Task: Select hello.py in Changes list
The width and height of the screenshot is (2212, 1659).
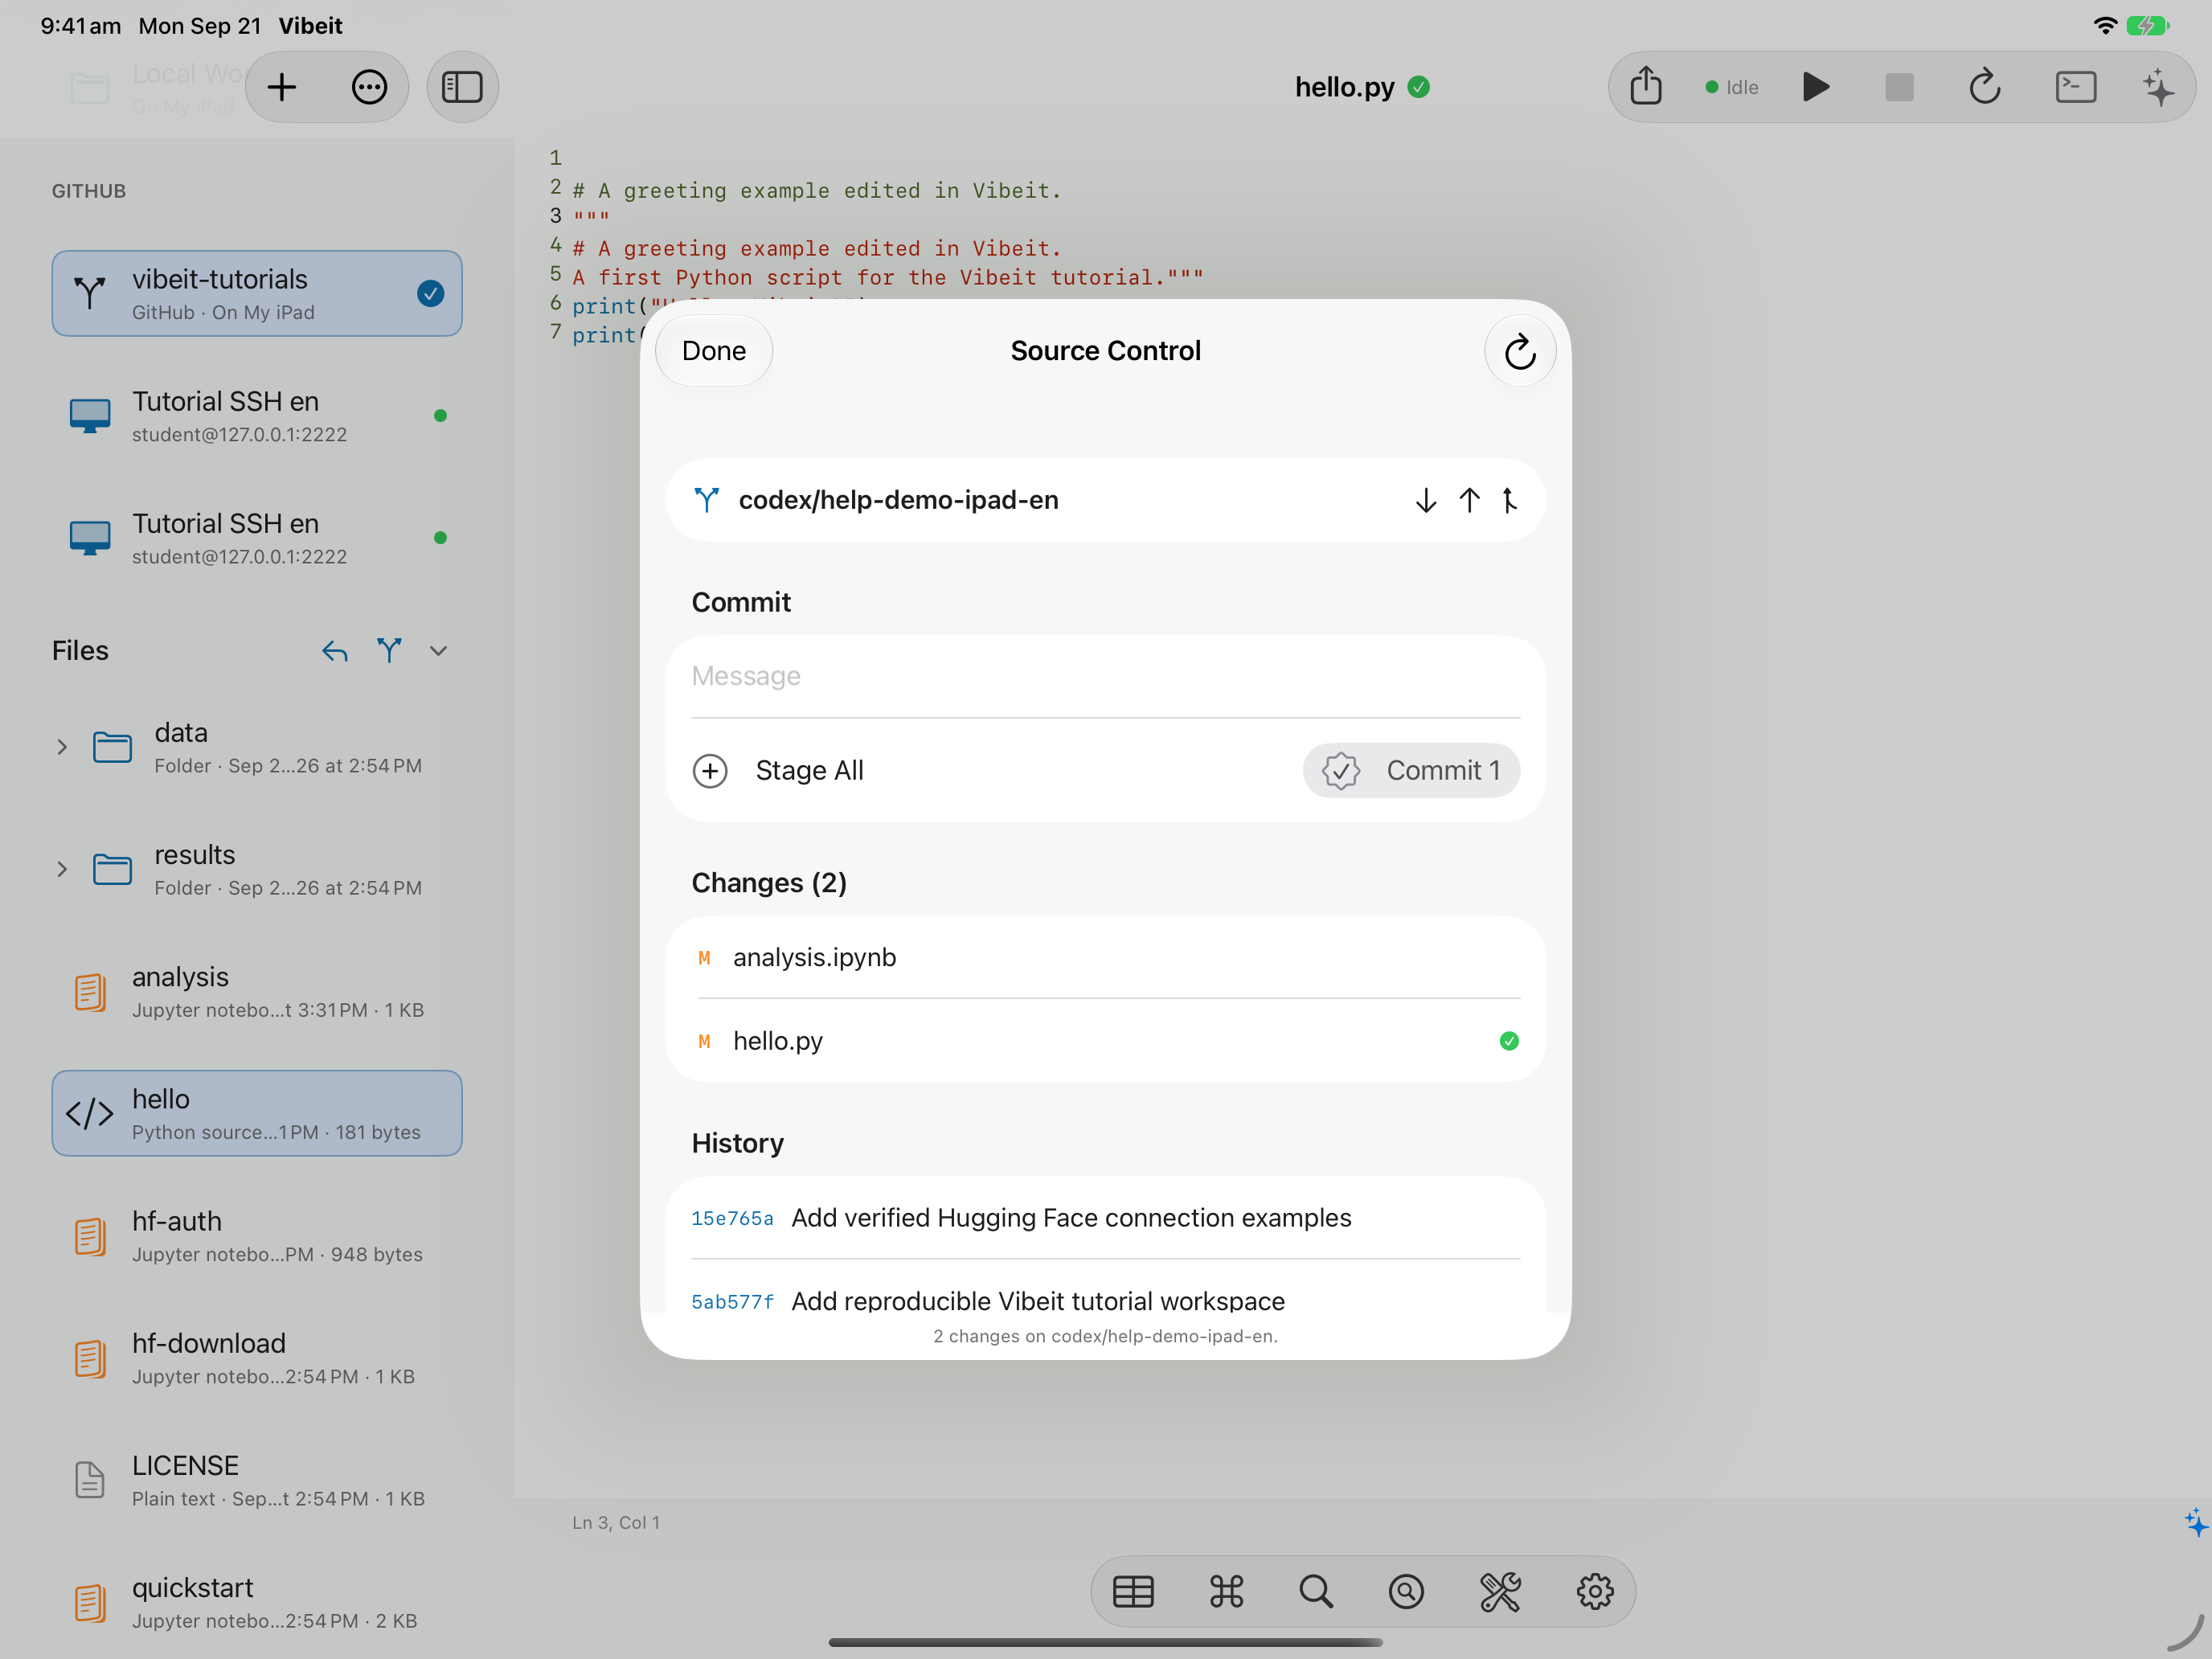Action: (x=1105, y=1041)
